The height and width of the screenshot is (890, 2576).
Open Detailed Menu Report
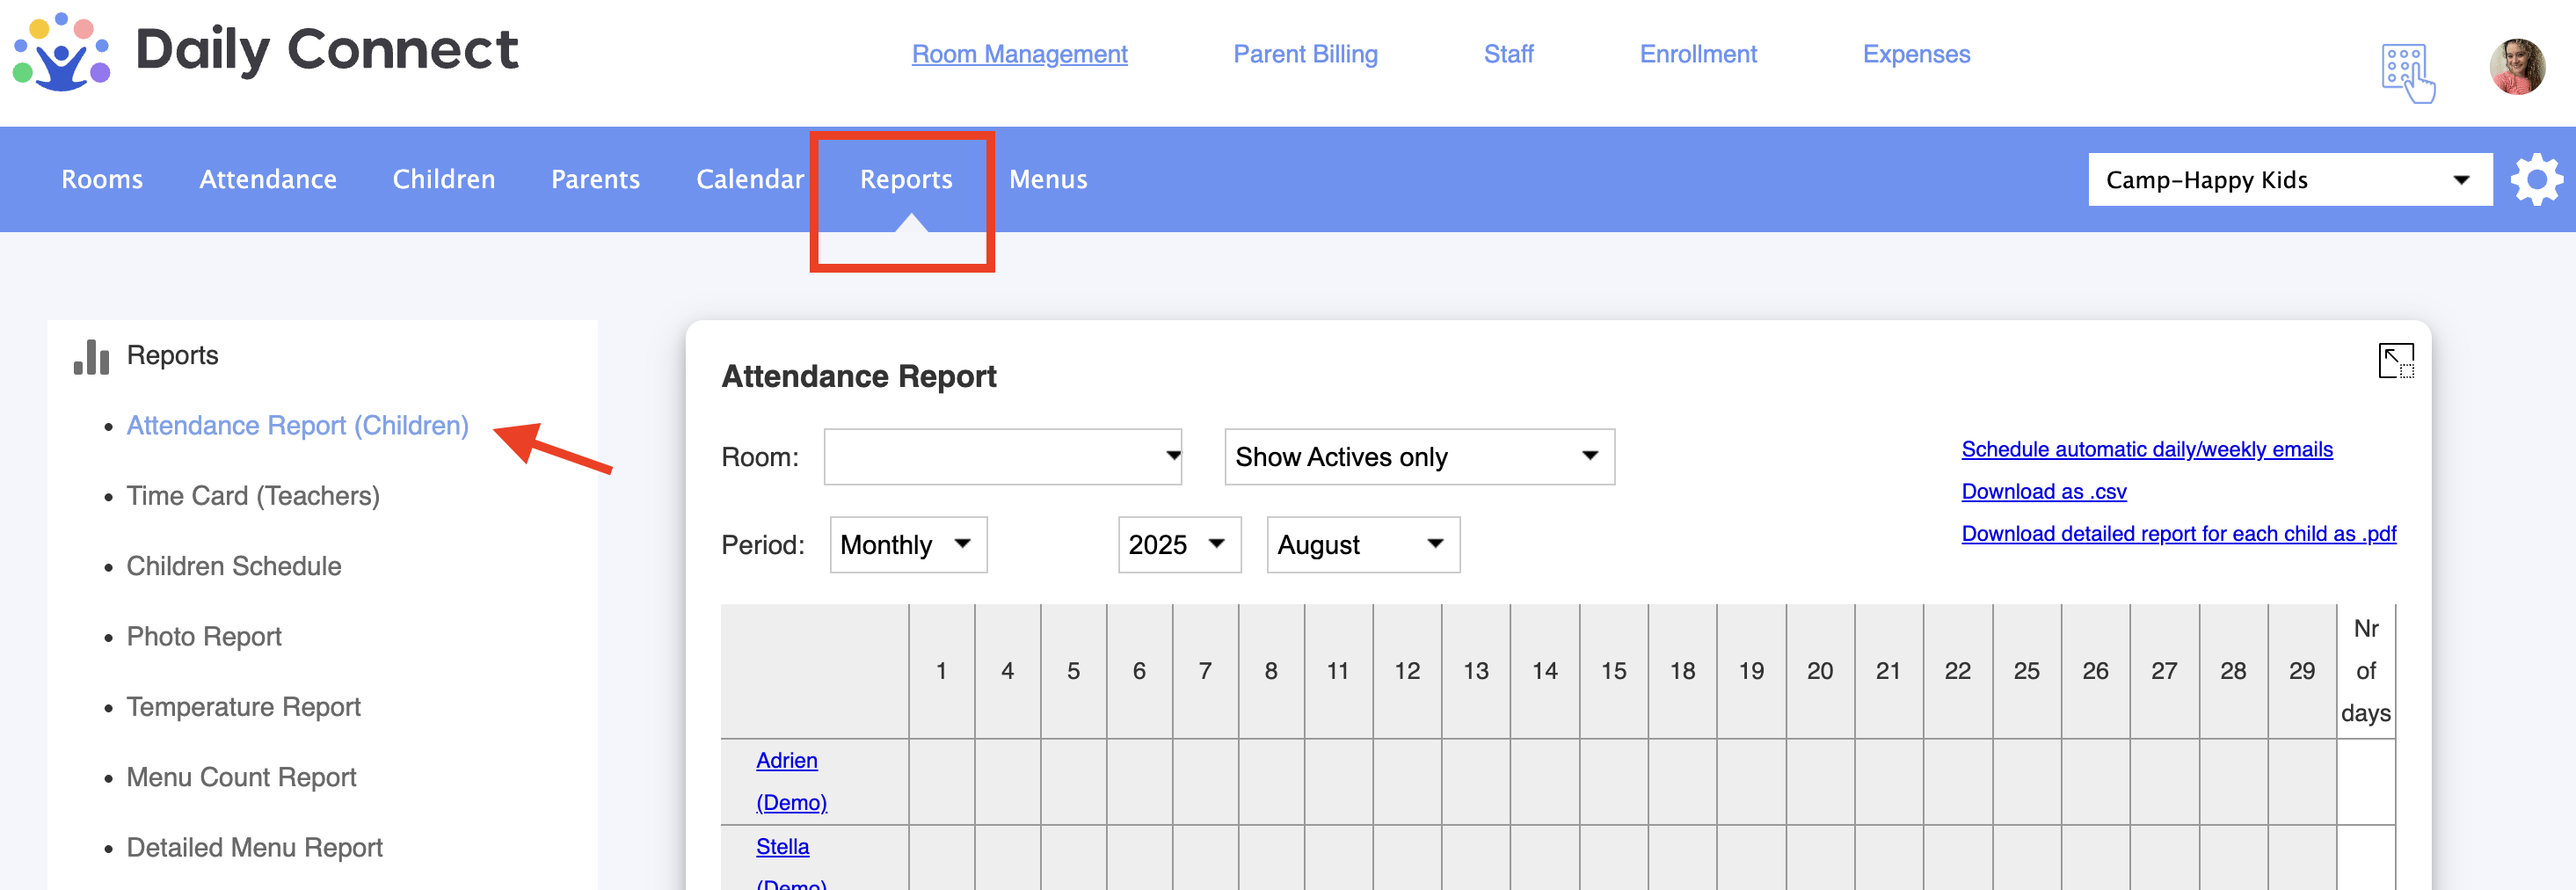point(254,848)
